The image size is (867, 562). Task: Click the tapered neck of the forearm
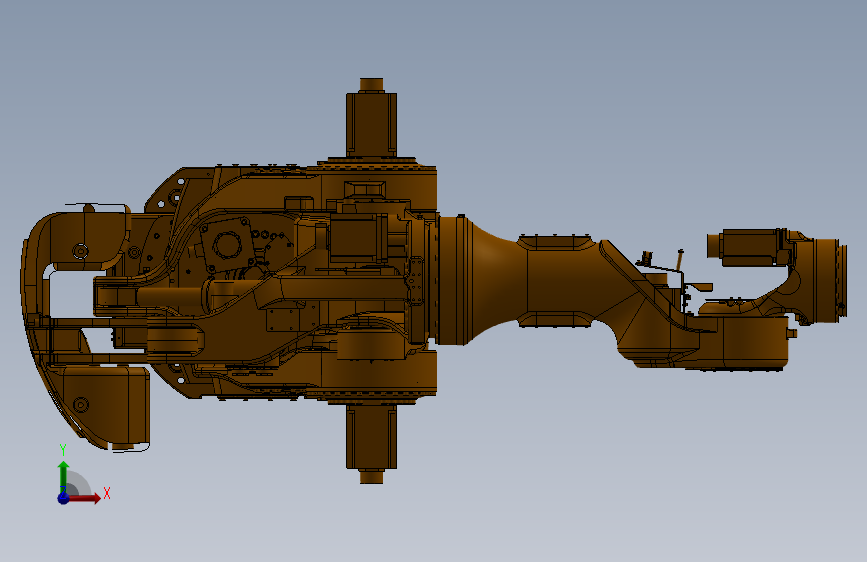[494, 279]
